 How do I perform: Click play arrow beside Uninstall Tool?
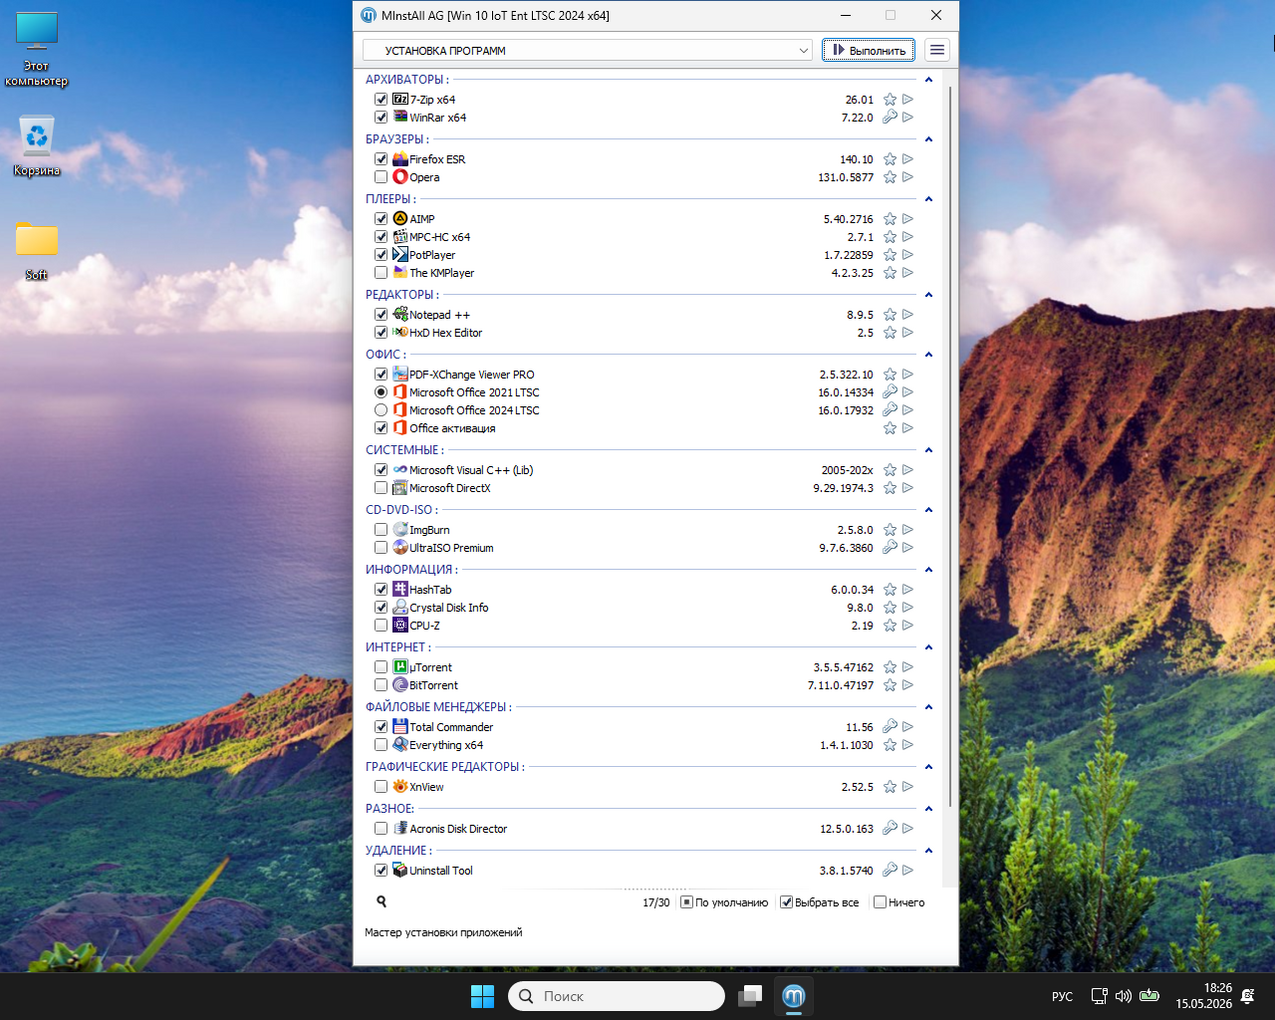click(x=908, y=870)
